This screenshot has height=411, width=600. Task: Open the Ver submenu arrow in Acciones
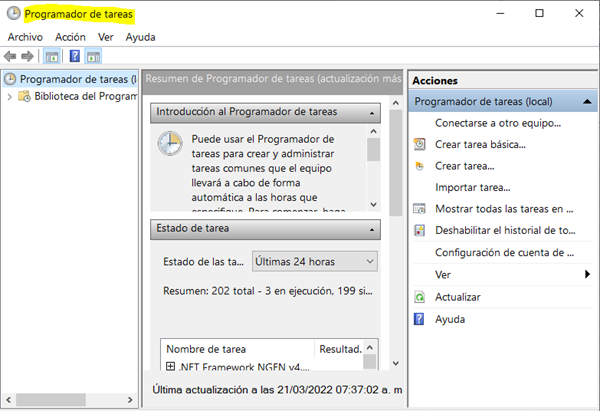(587, 274)
